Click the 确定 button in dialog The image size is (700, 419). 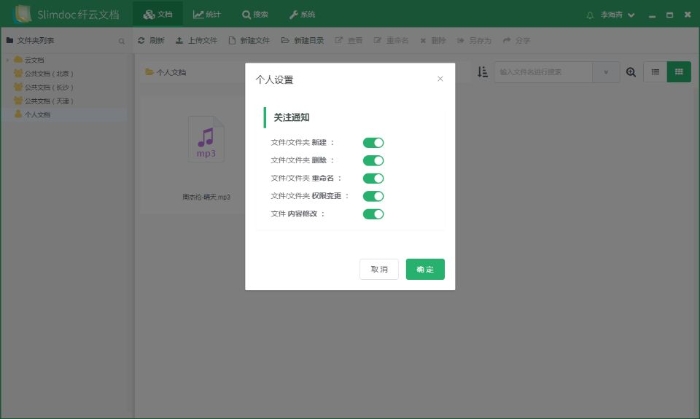(x=425, y=270)
